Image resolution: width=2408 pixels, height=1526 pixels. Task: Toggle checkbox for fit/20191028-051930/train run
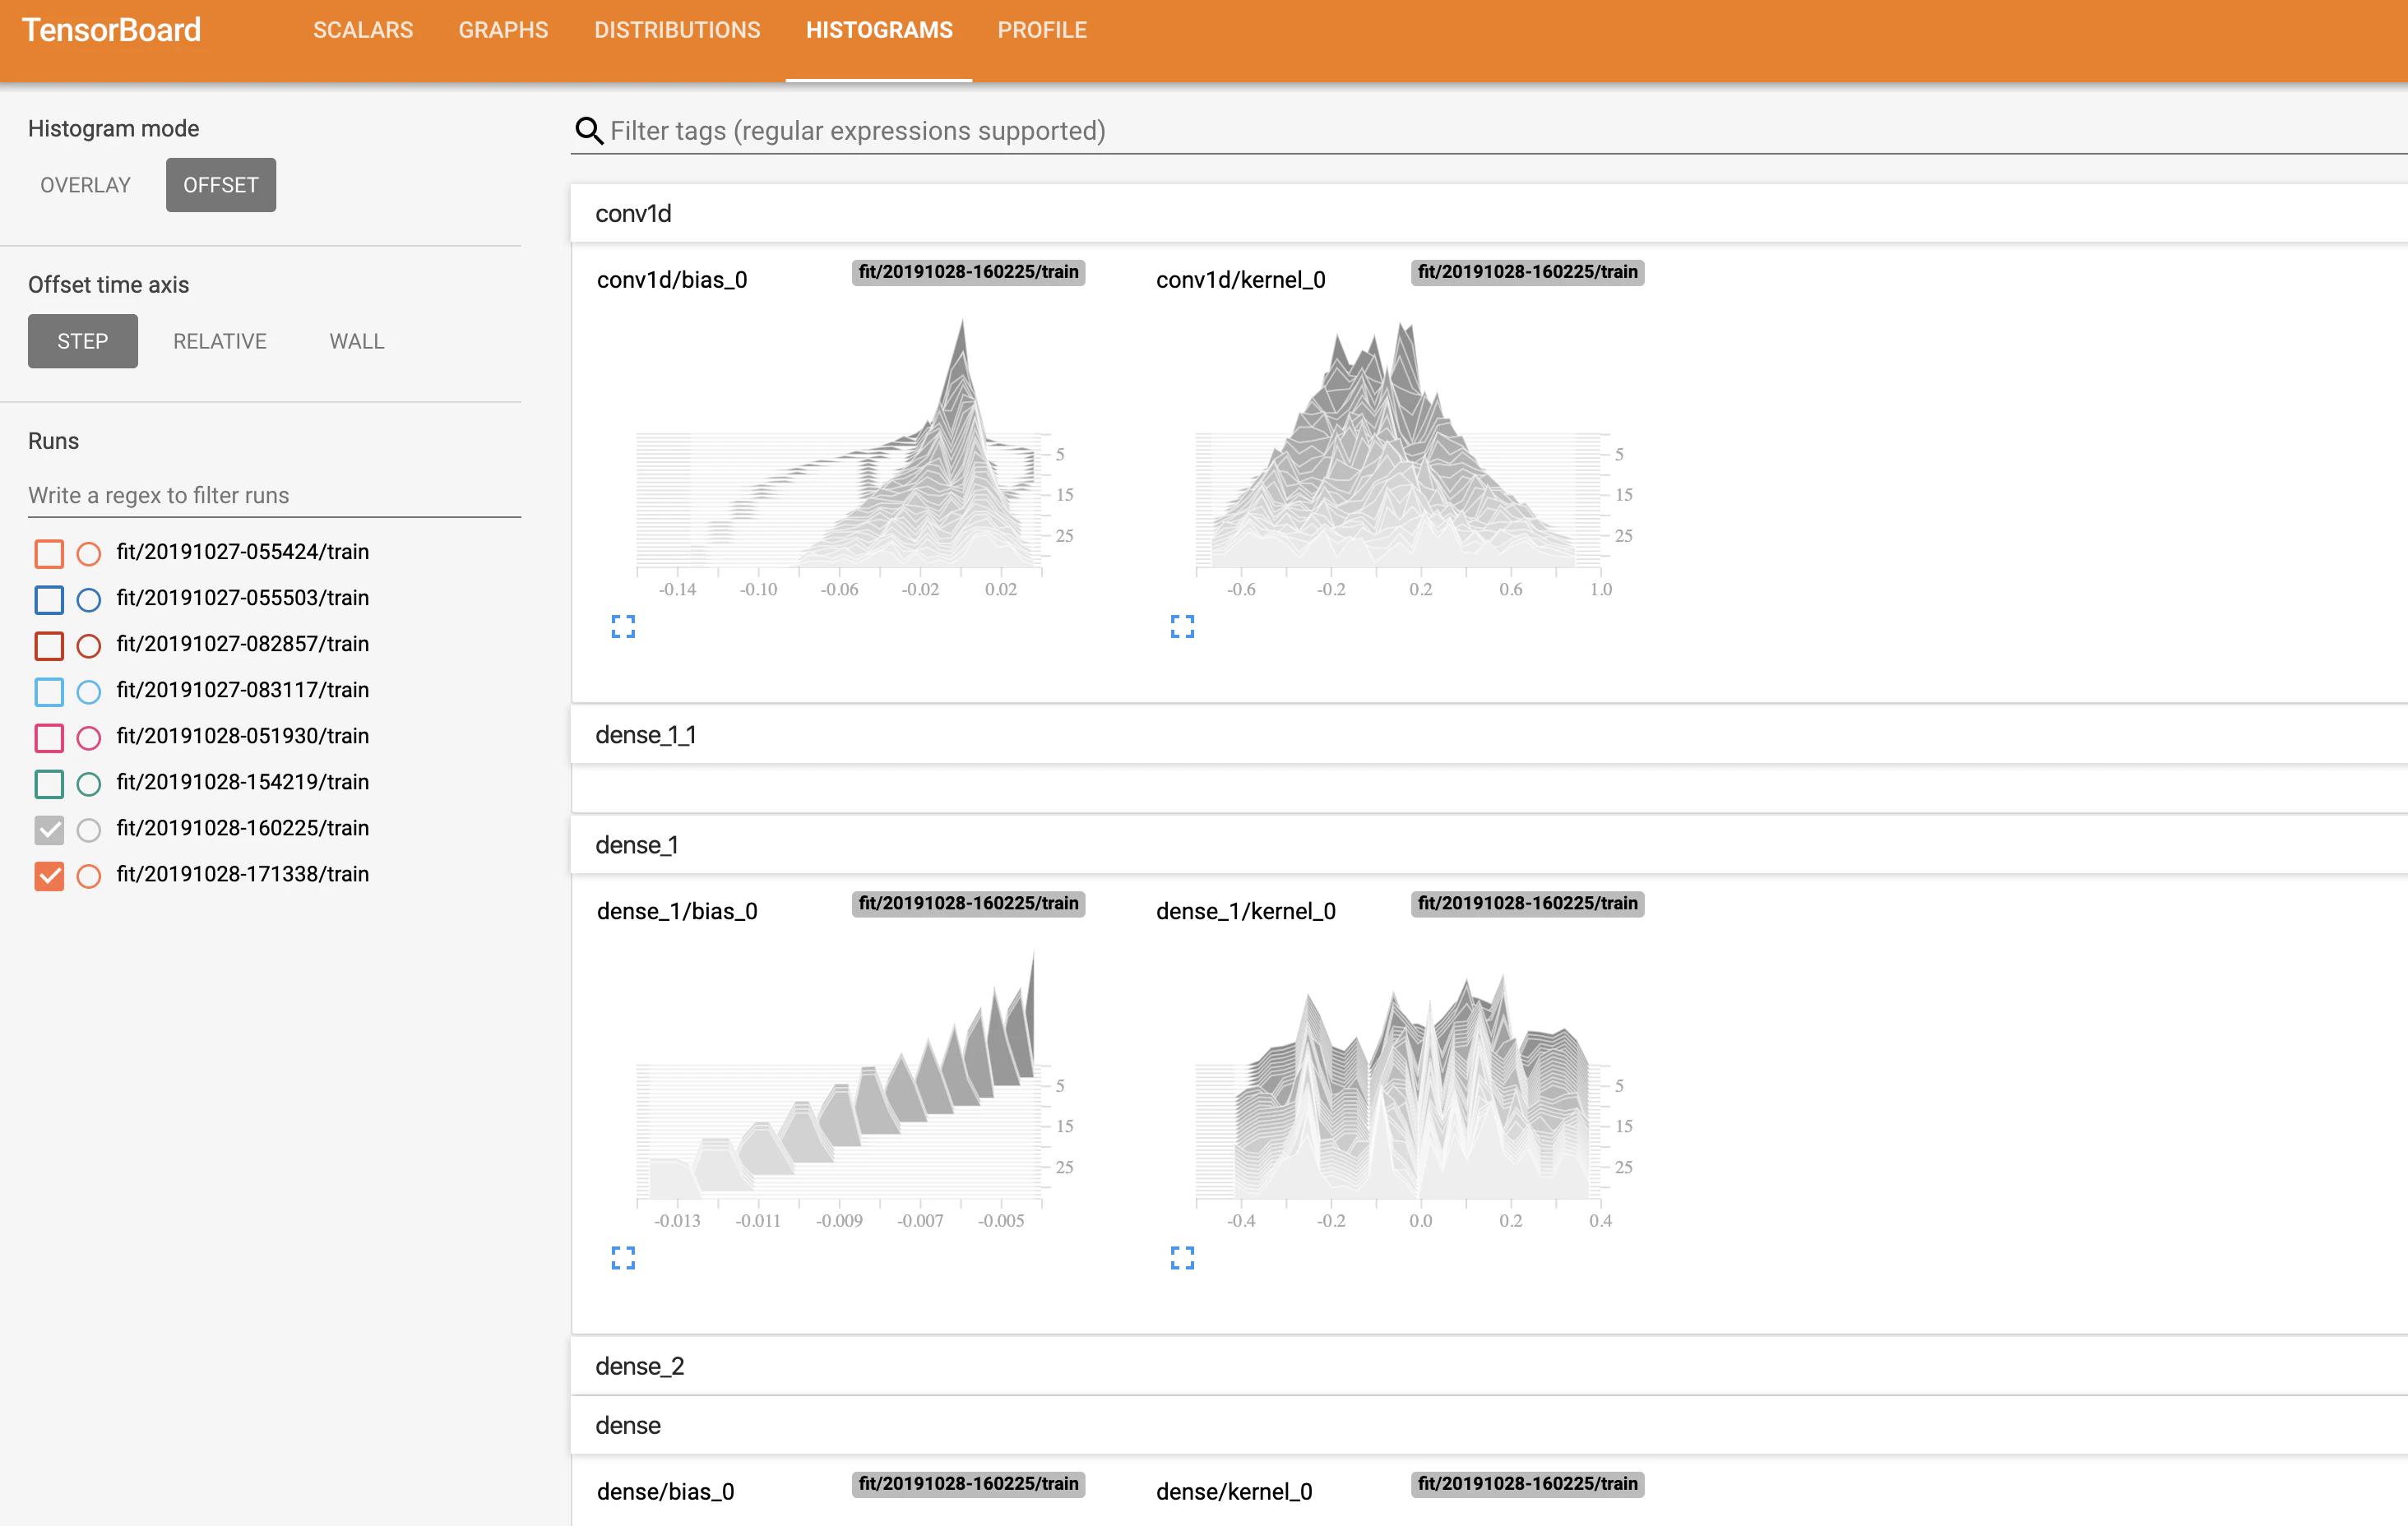tap(49, 737)
